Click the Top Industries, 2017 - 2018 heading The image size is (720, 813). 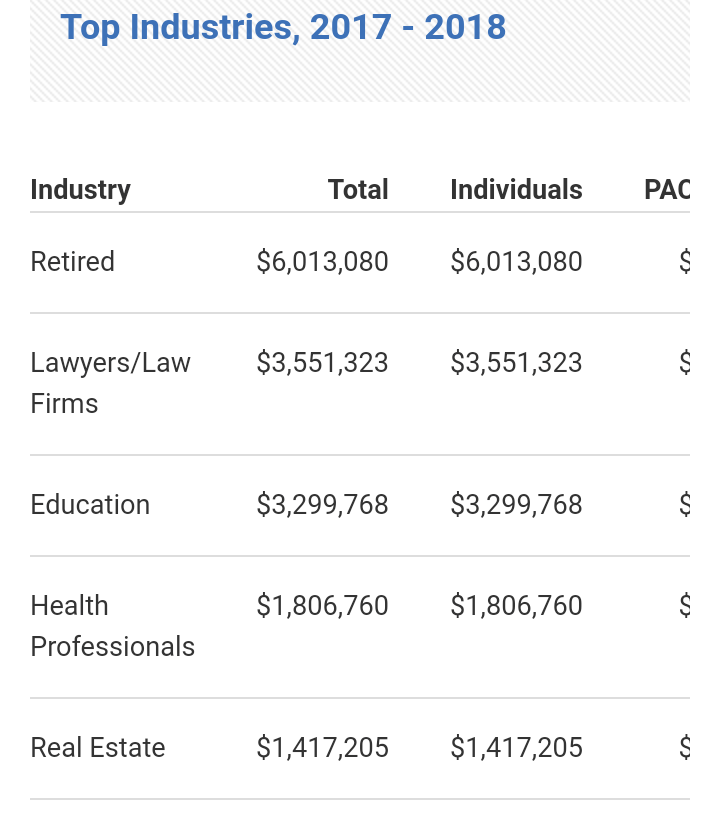(x=283, y=27)
